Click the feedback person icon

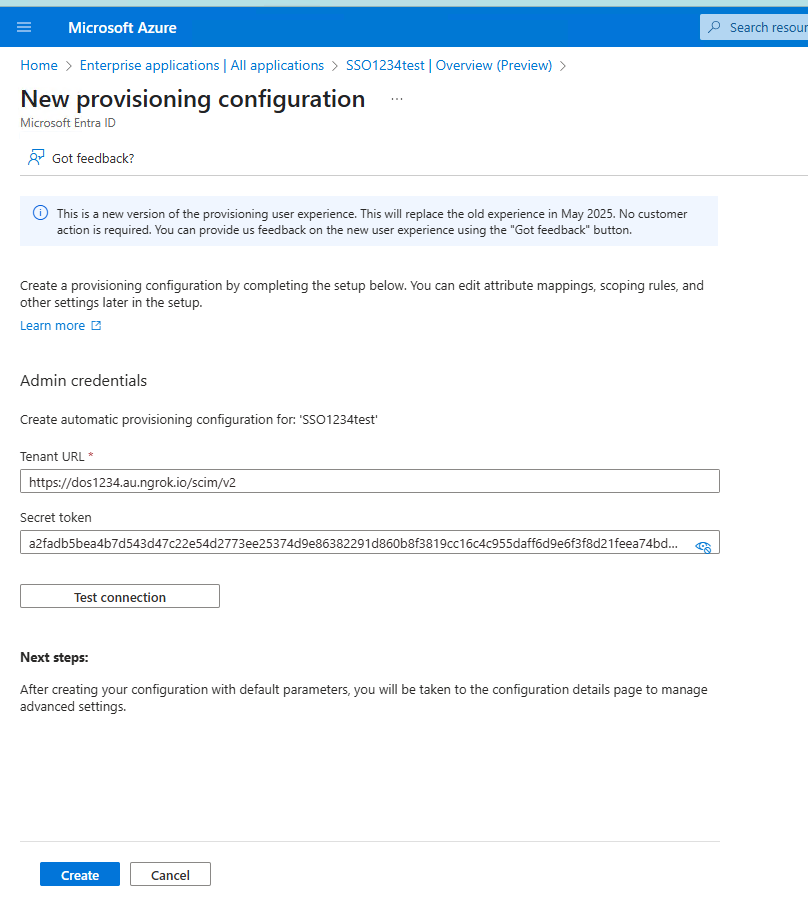[36, 158]
